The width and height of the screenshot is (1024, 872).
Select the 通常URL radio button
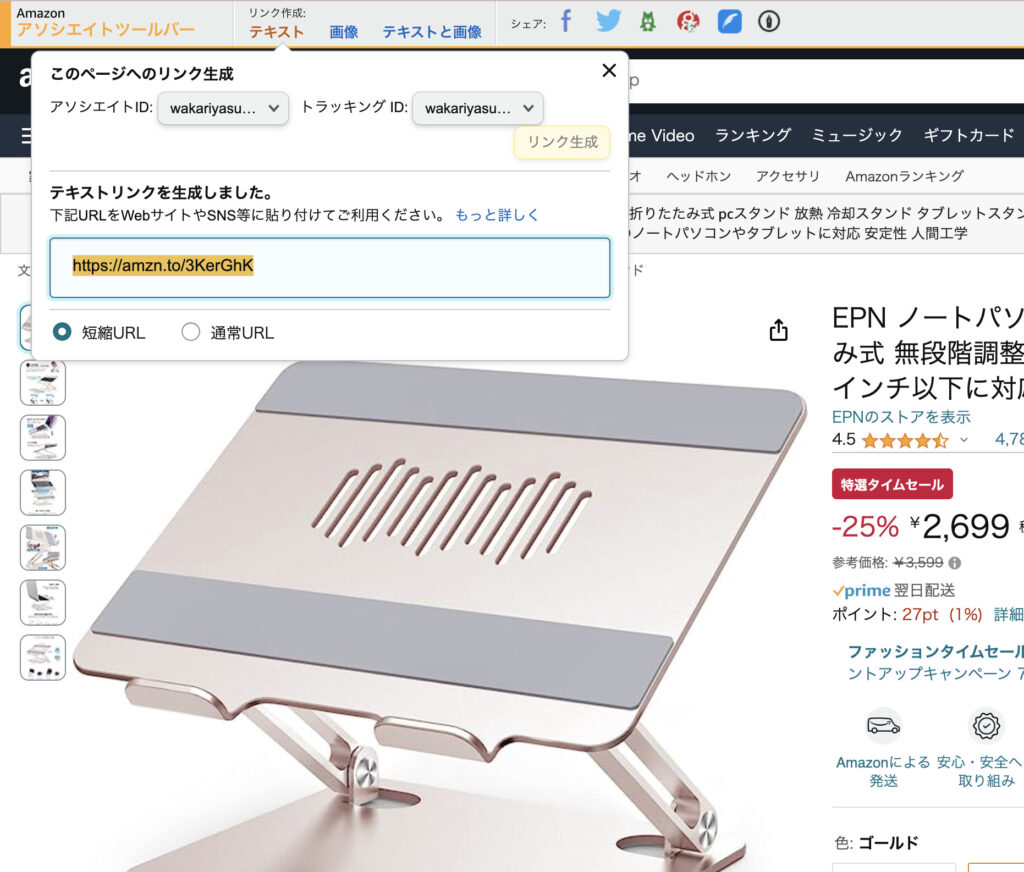point(191,332)
